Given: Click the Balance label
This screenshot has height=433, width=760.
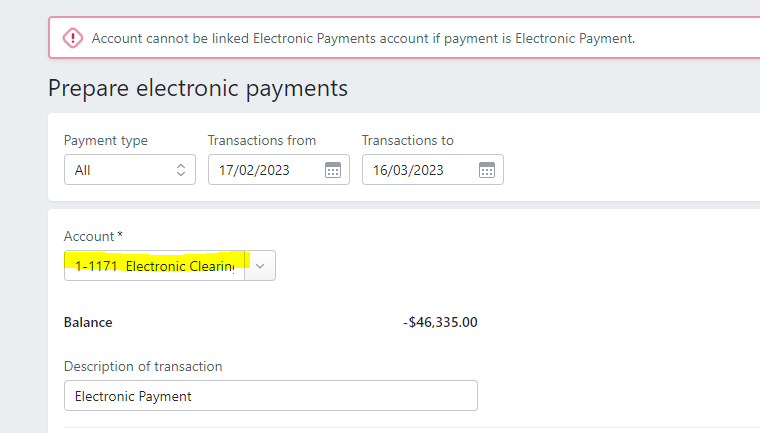Looking at the screenshot, I should [x=88, y=322].
